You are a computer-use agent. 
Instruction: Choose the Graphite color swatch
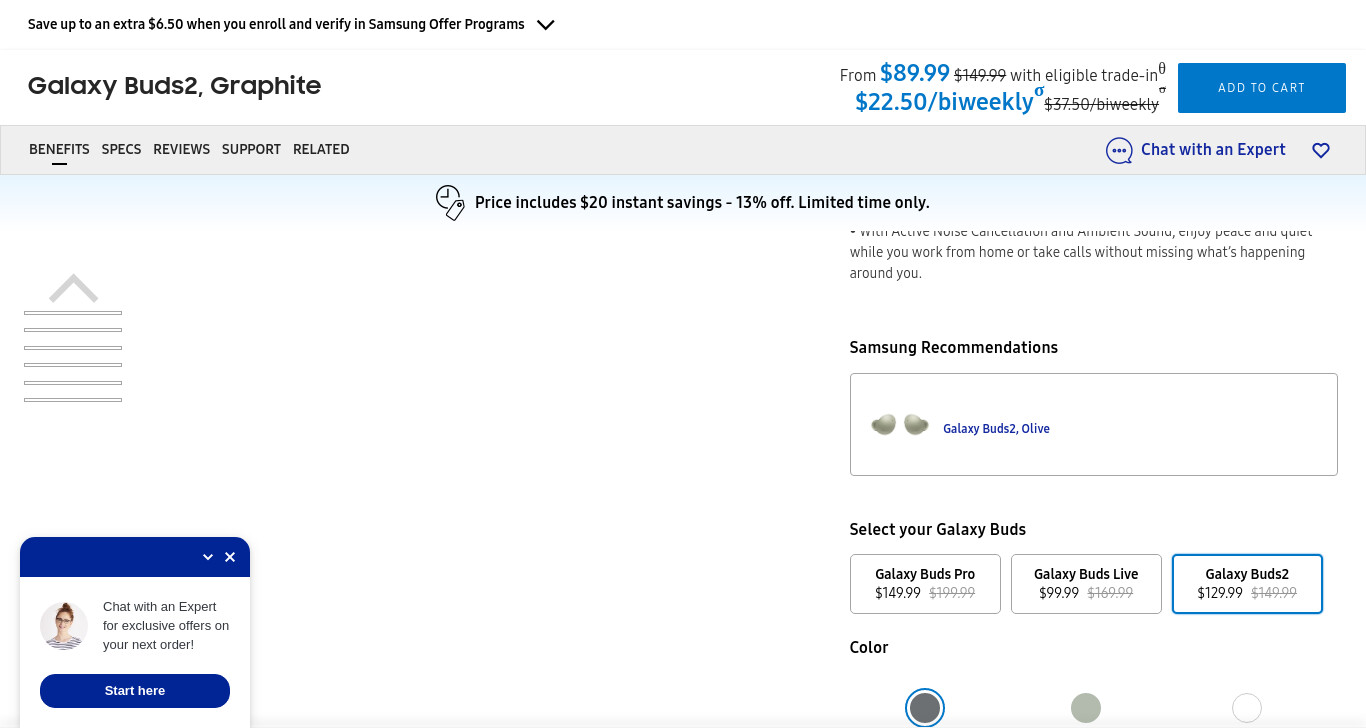click(925, 708)
